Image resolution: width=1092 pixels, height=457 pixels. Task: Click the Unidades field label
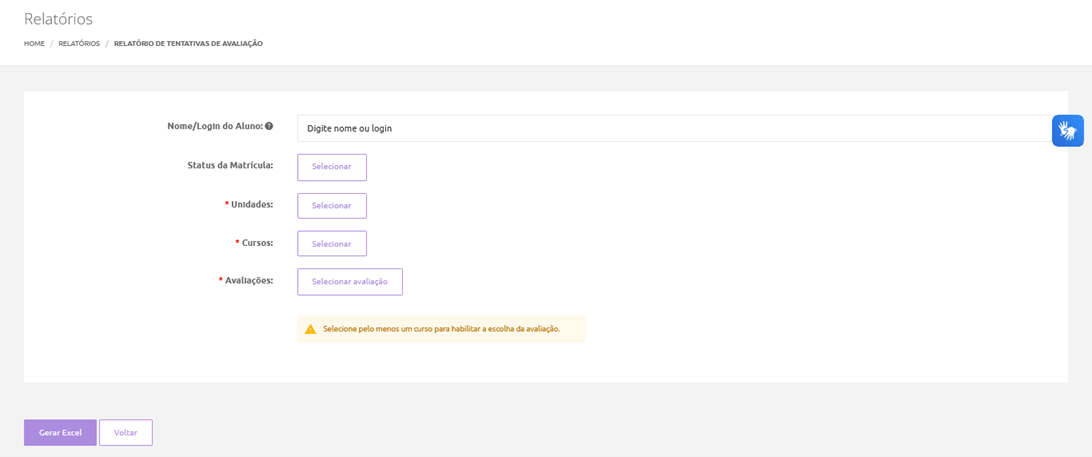(251, 205)
